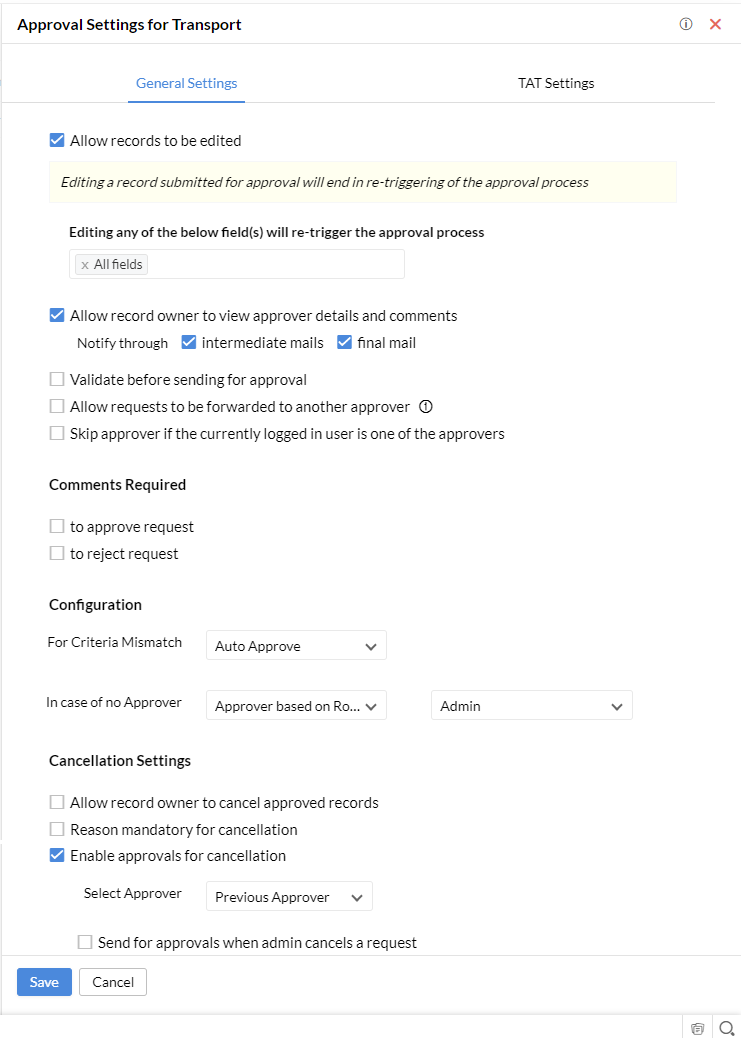746x1041 pixels.
Task: Open the Previous Approver dropdown
Action: (289, 897)
